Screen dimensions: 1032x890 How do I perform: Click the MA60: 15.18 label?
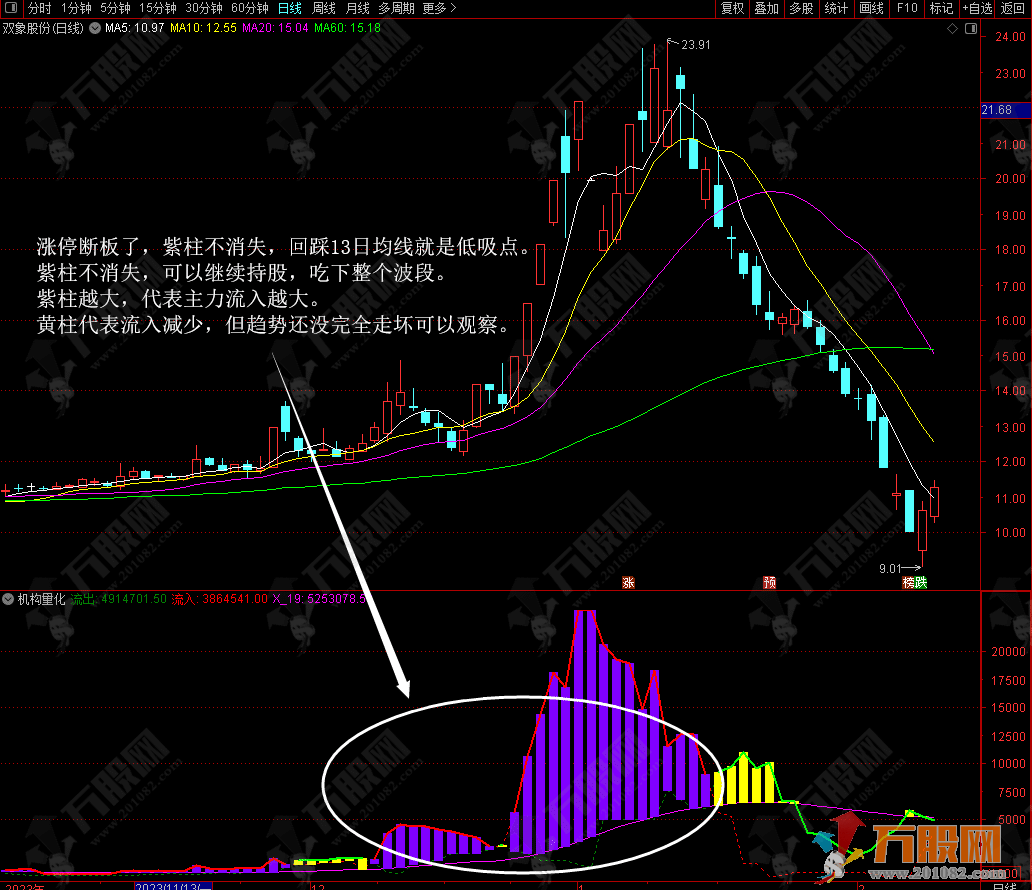[x=347, y=28]
